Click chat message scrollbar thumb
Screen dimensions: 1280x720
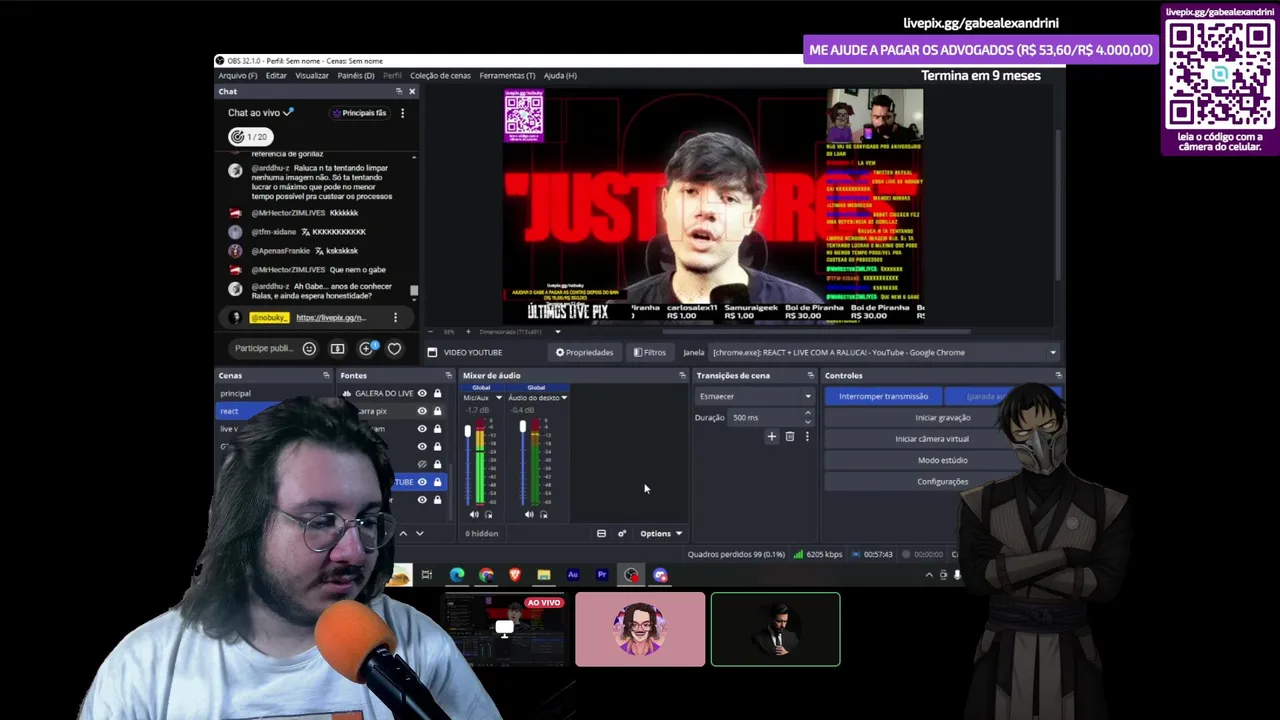pyautogui.click(x=414, y=291)
